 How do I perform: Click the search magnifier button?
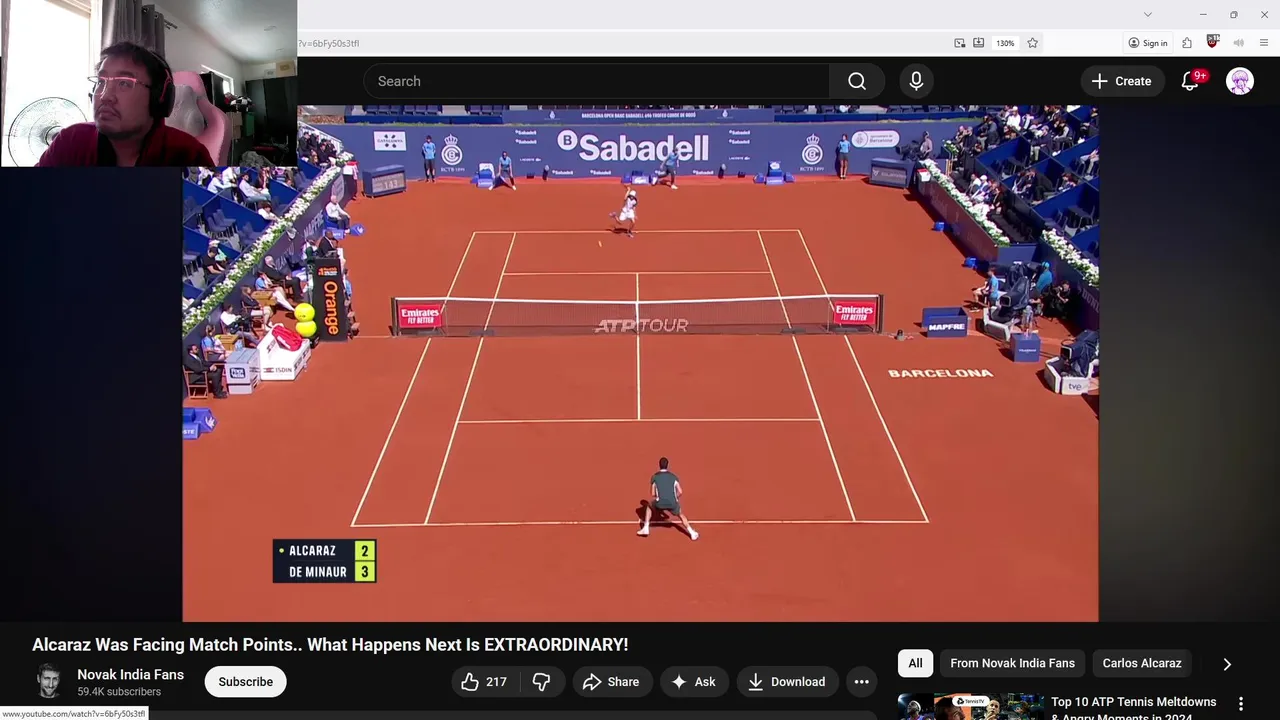pyautogui.click(x=857, y=81)
